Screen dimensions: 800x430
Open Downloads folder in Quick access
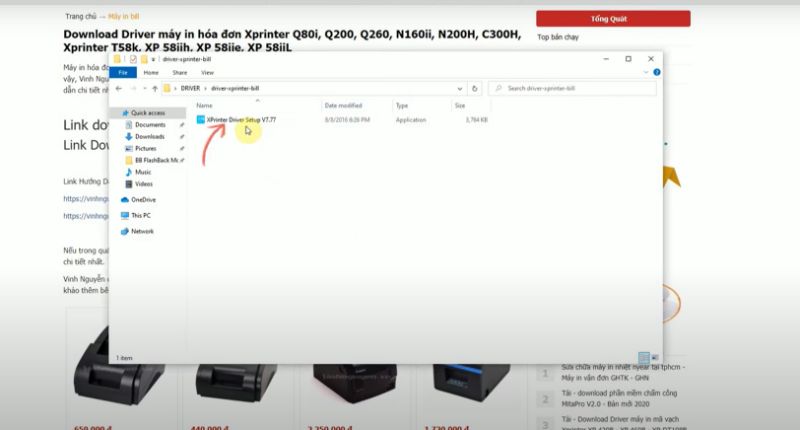[149, 136]
